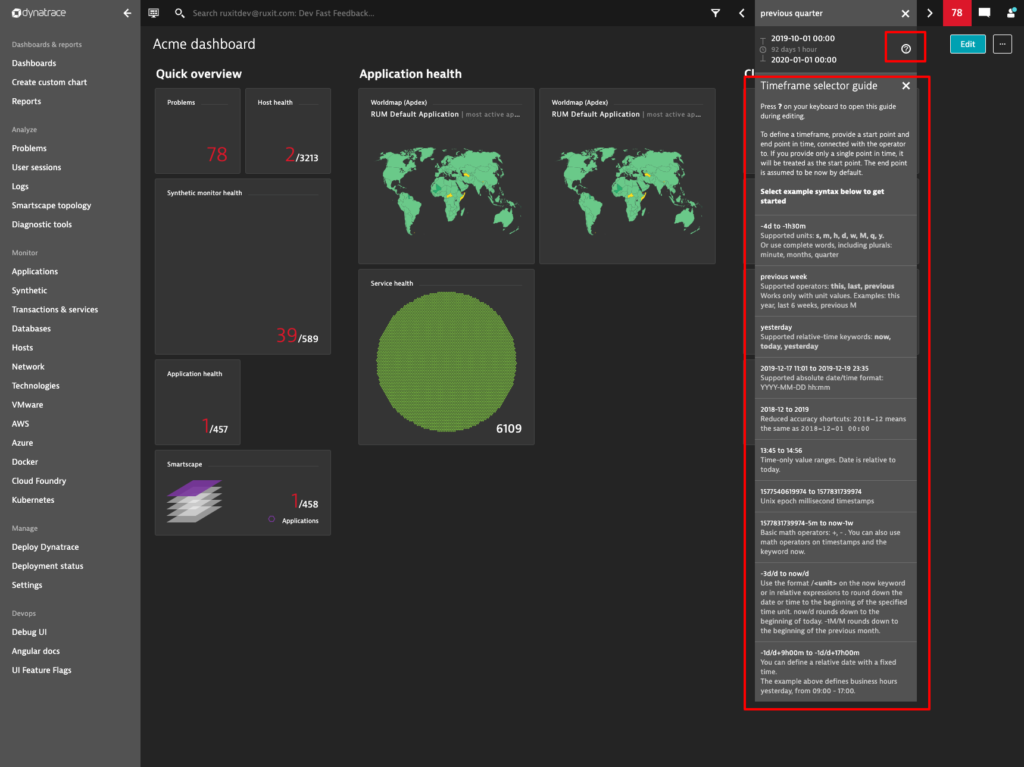1024x767 pixels.
Task: Select AWS in the sidebar
Action: pos(20,423)
